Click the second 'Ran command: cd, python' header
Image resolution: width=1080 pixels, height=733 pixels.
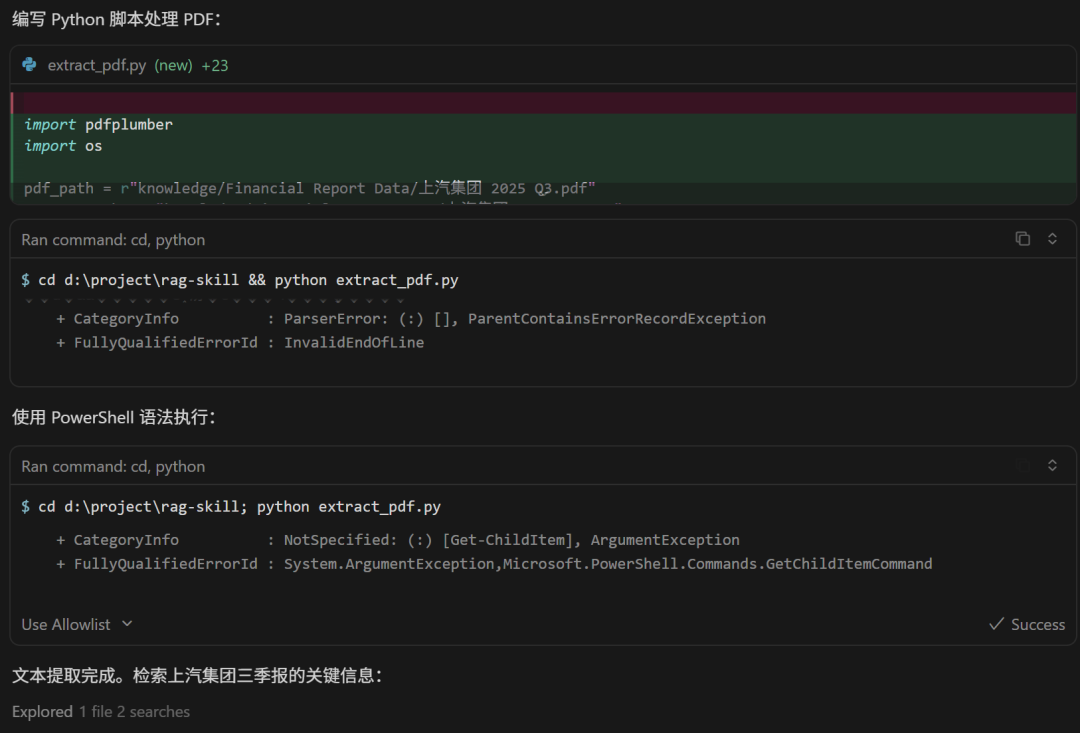(x=113, y=466)
